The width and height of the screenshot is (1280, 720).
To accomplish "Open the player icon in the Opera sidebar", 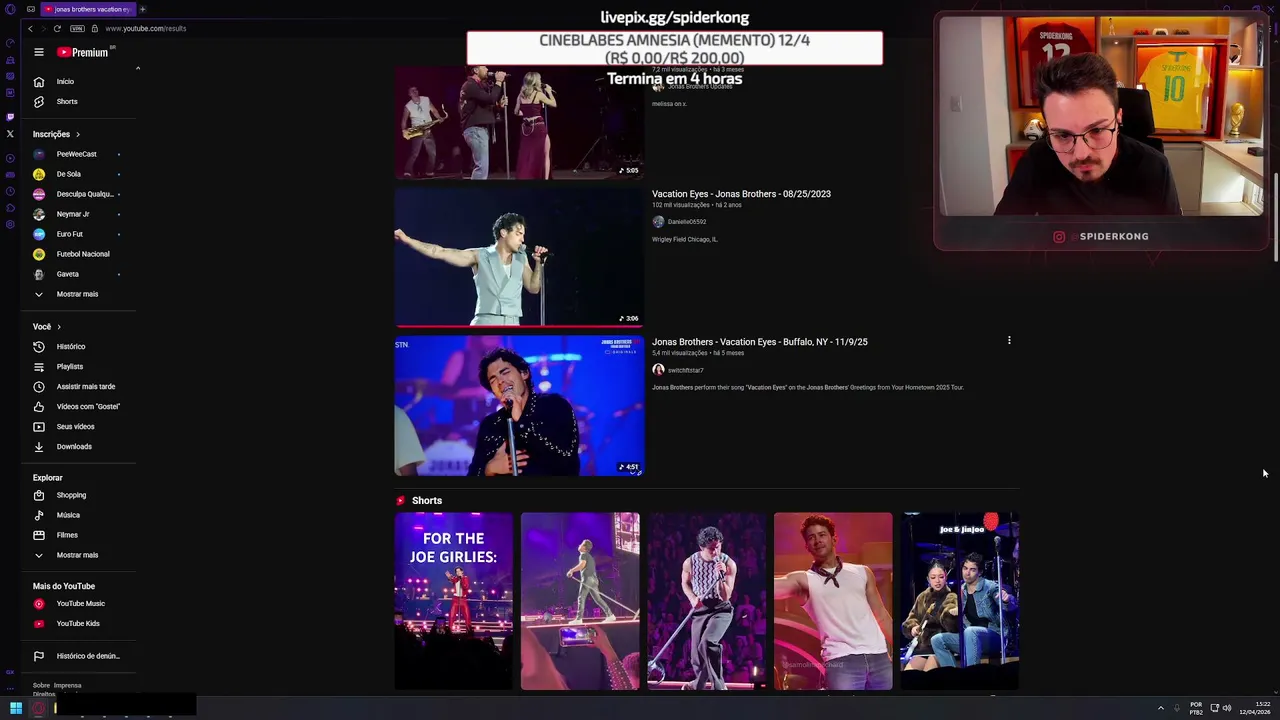I will 10,158.
